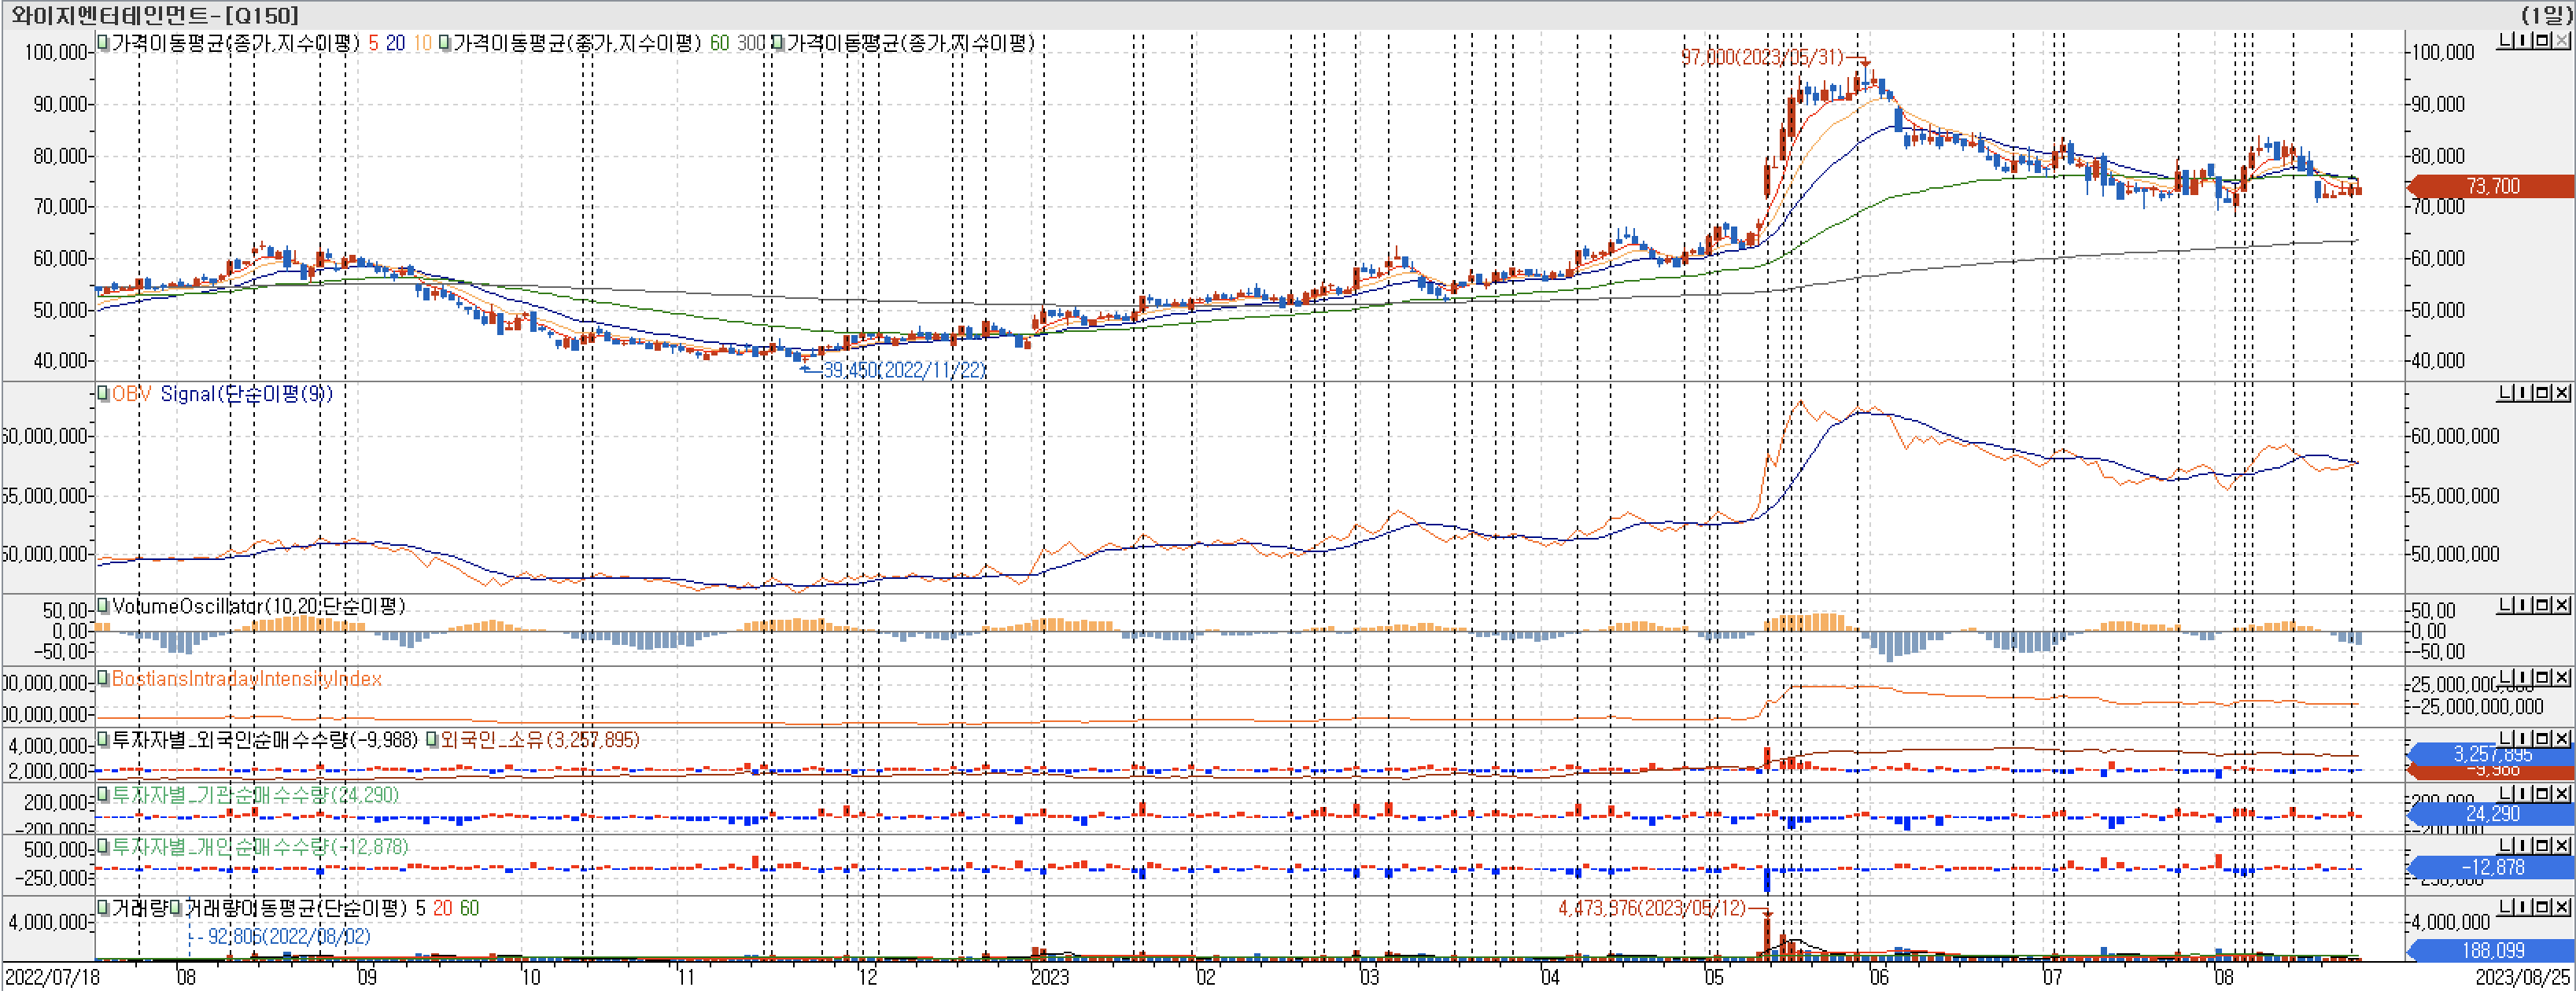Toggle the first 가격이동평균 5 20 10 checkbox
The width and height of the screenshot is (2576, 991).
pyautogui.click(x=103, y=43)
